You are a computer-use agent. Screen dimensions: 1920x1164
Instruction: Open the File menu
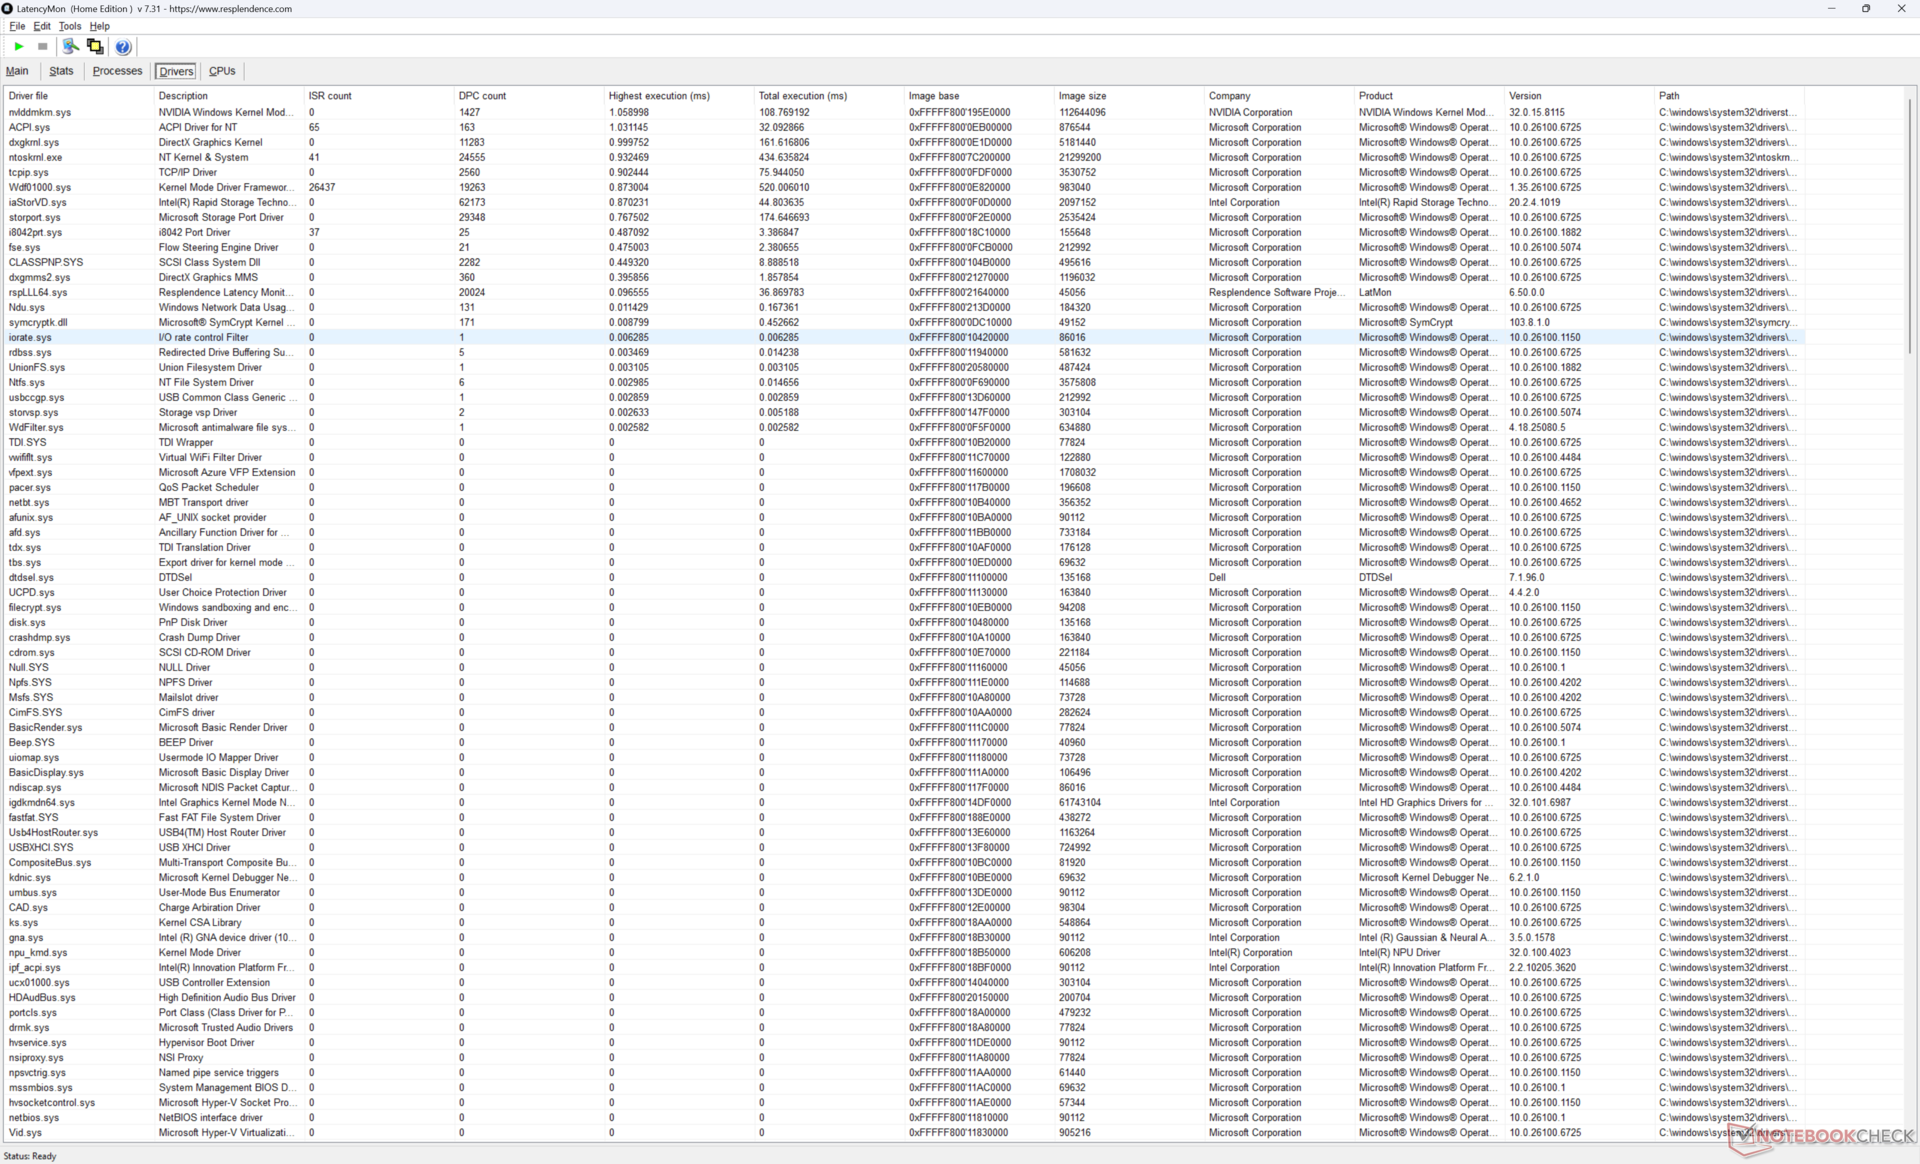17,26
